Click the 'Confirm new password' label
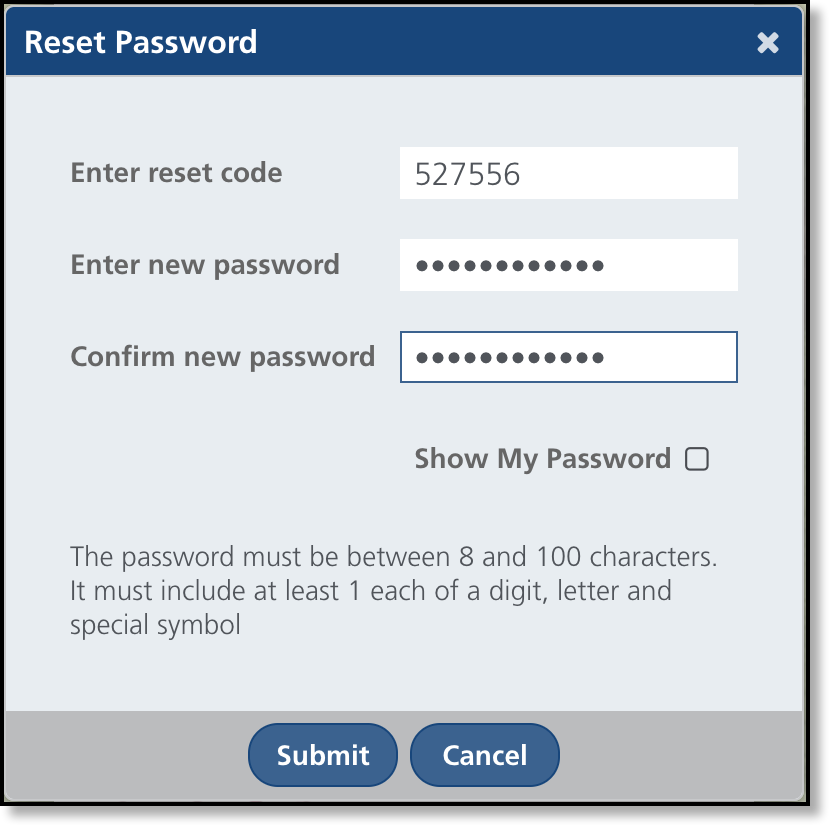Viewport: 830px width, 826px height. point(222,357)
